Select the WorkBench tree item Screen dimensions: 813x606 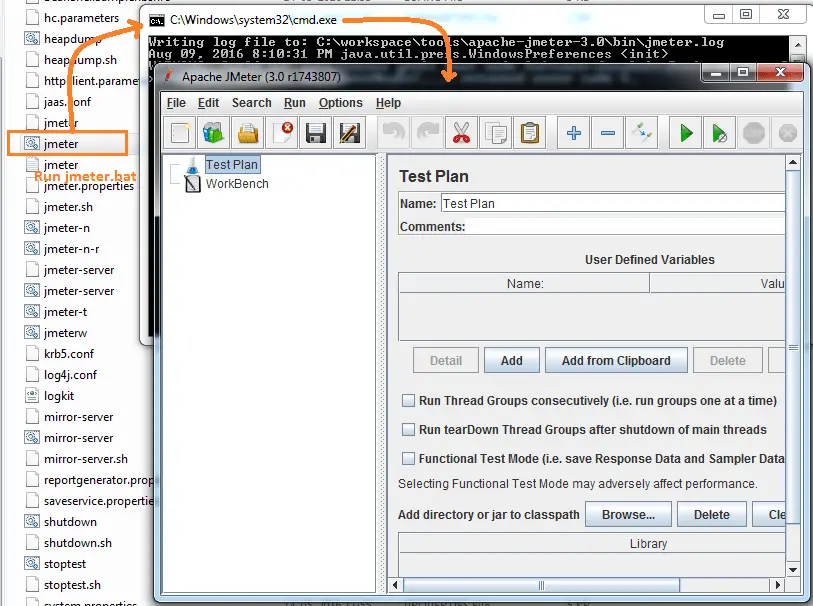click(x=237, y=184)
